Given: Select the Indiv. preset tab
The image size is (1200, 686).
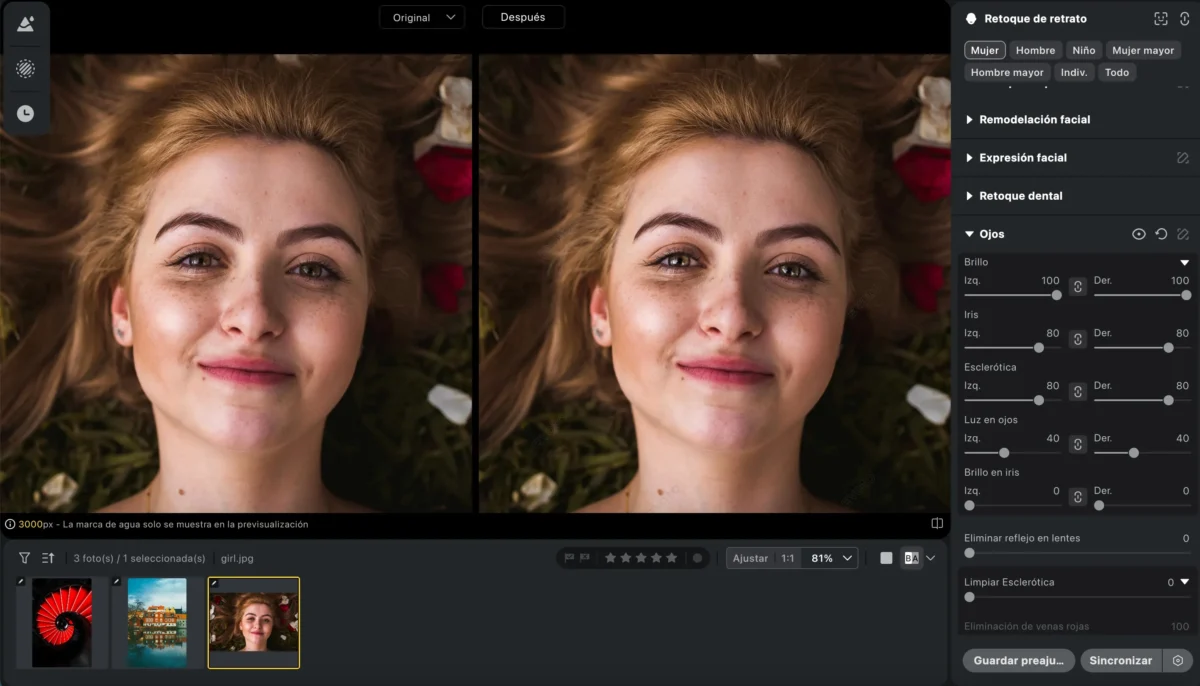Looking at the screenshot, I should pyautogui.click(x=1074, y=72).
